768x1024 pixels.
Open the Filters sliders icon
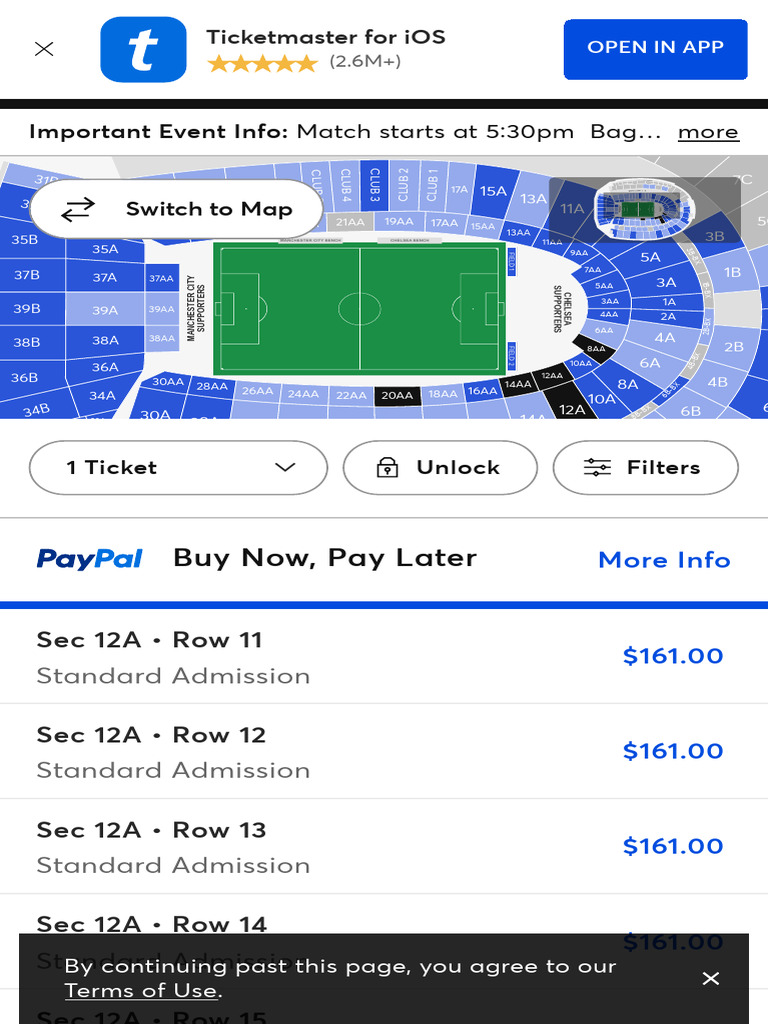tap(597, 467)
